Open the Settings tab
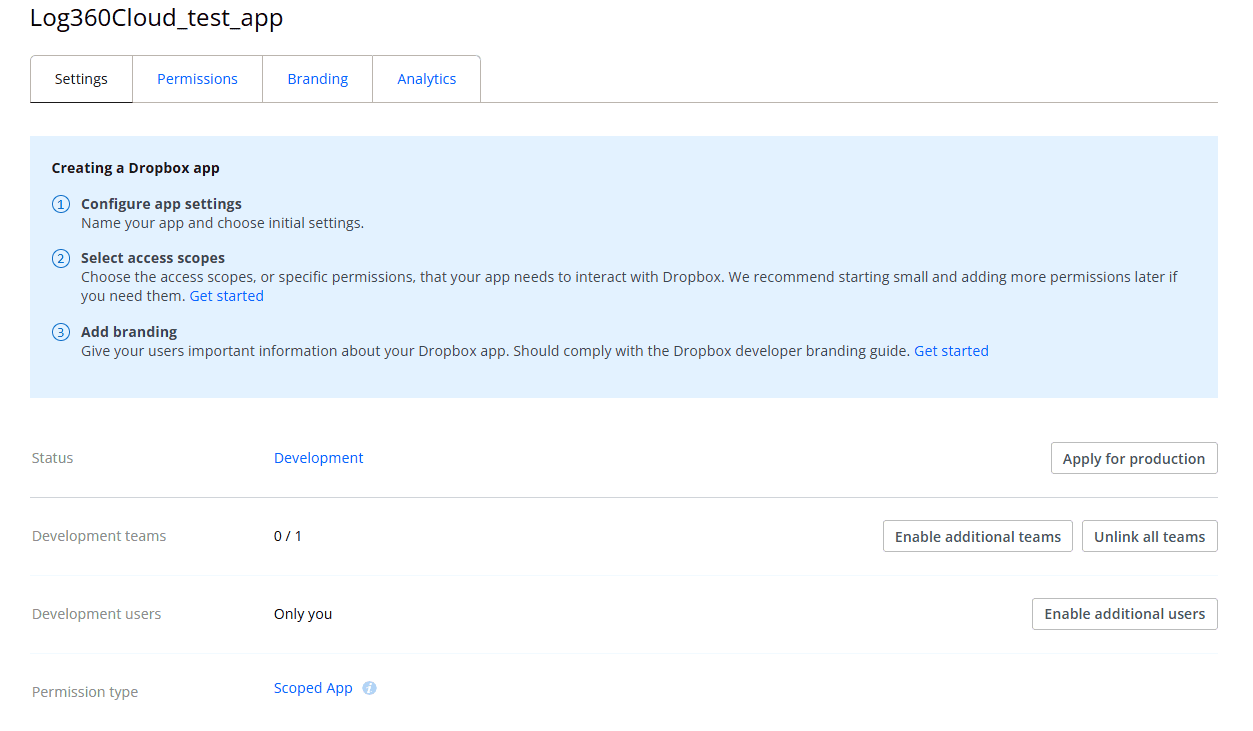Viewport: 1253px width, 731px height. point(81,79)
